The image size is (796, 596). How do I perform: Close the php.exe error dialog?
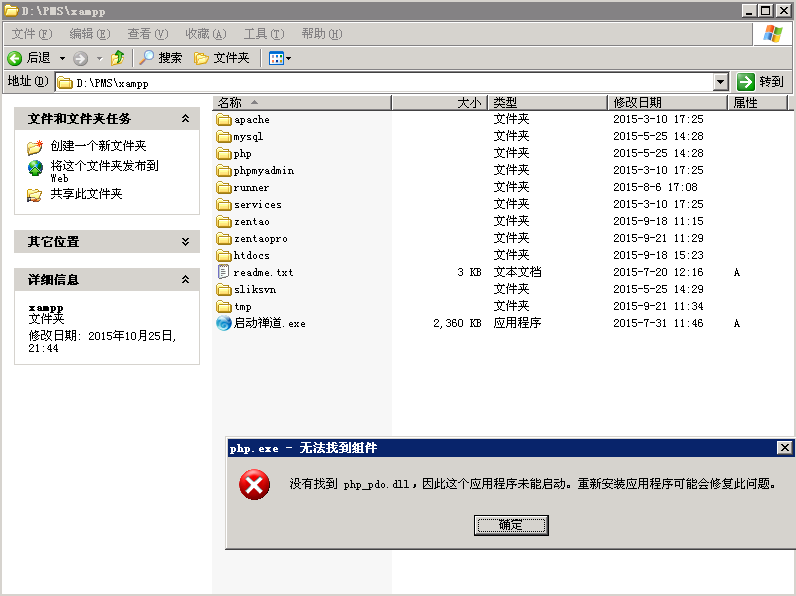(x=784, y=448)
